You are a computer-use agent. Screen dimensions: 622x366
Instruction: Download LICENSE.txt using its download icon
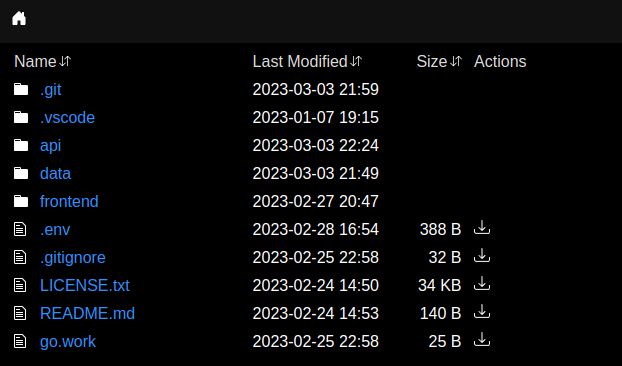(482, 284)
